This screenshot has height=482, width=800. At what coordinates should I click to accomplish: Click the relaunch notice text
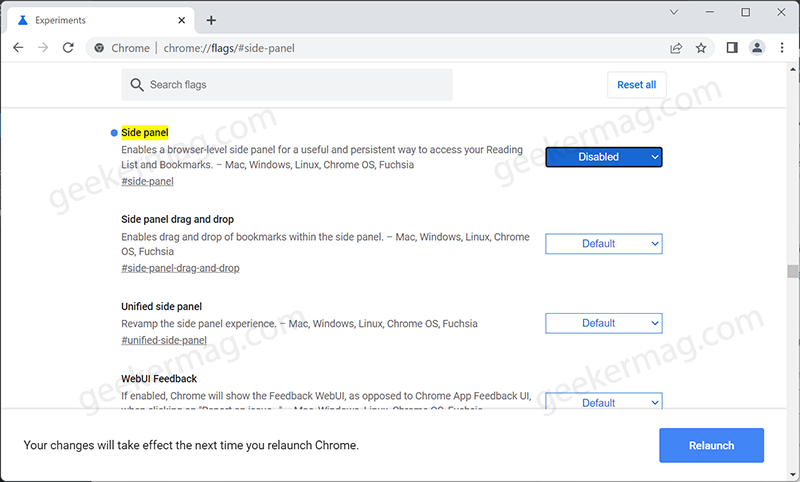[191, 445]
